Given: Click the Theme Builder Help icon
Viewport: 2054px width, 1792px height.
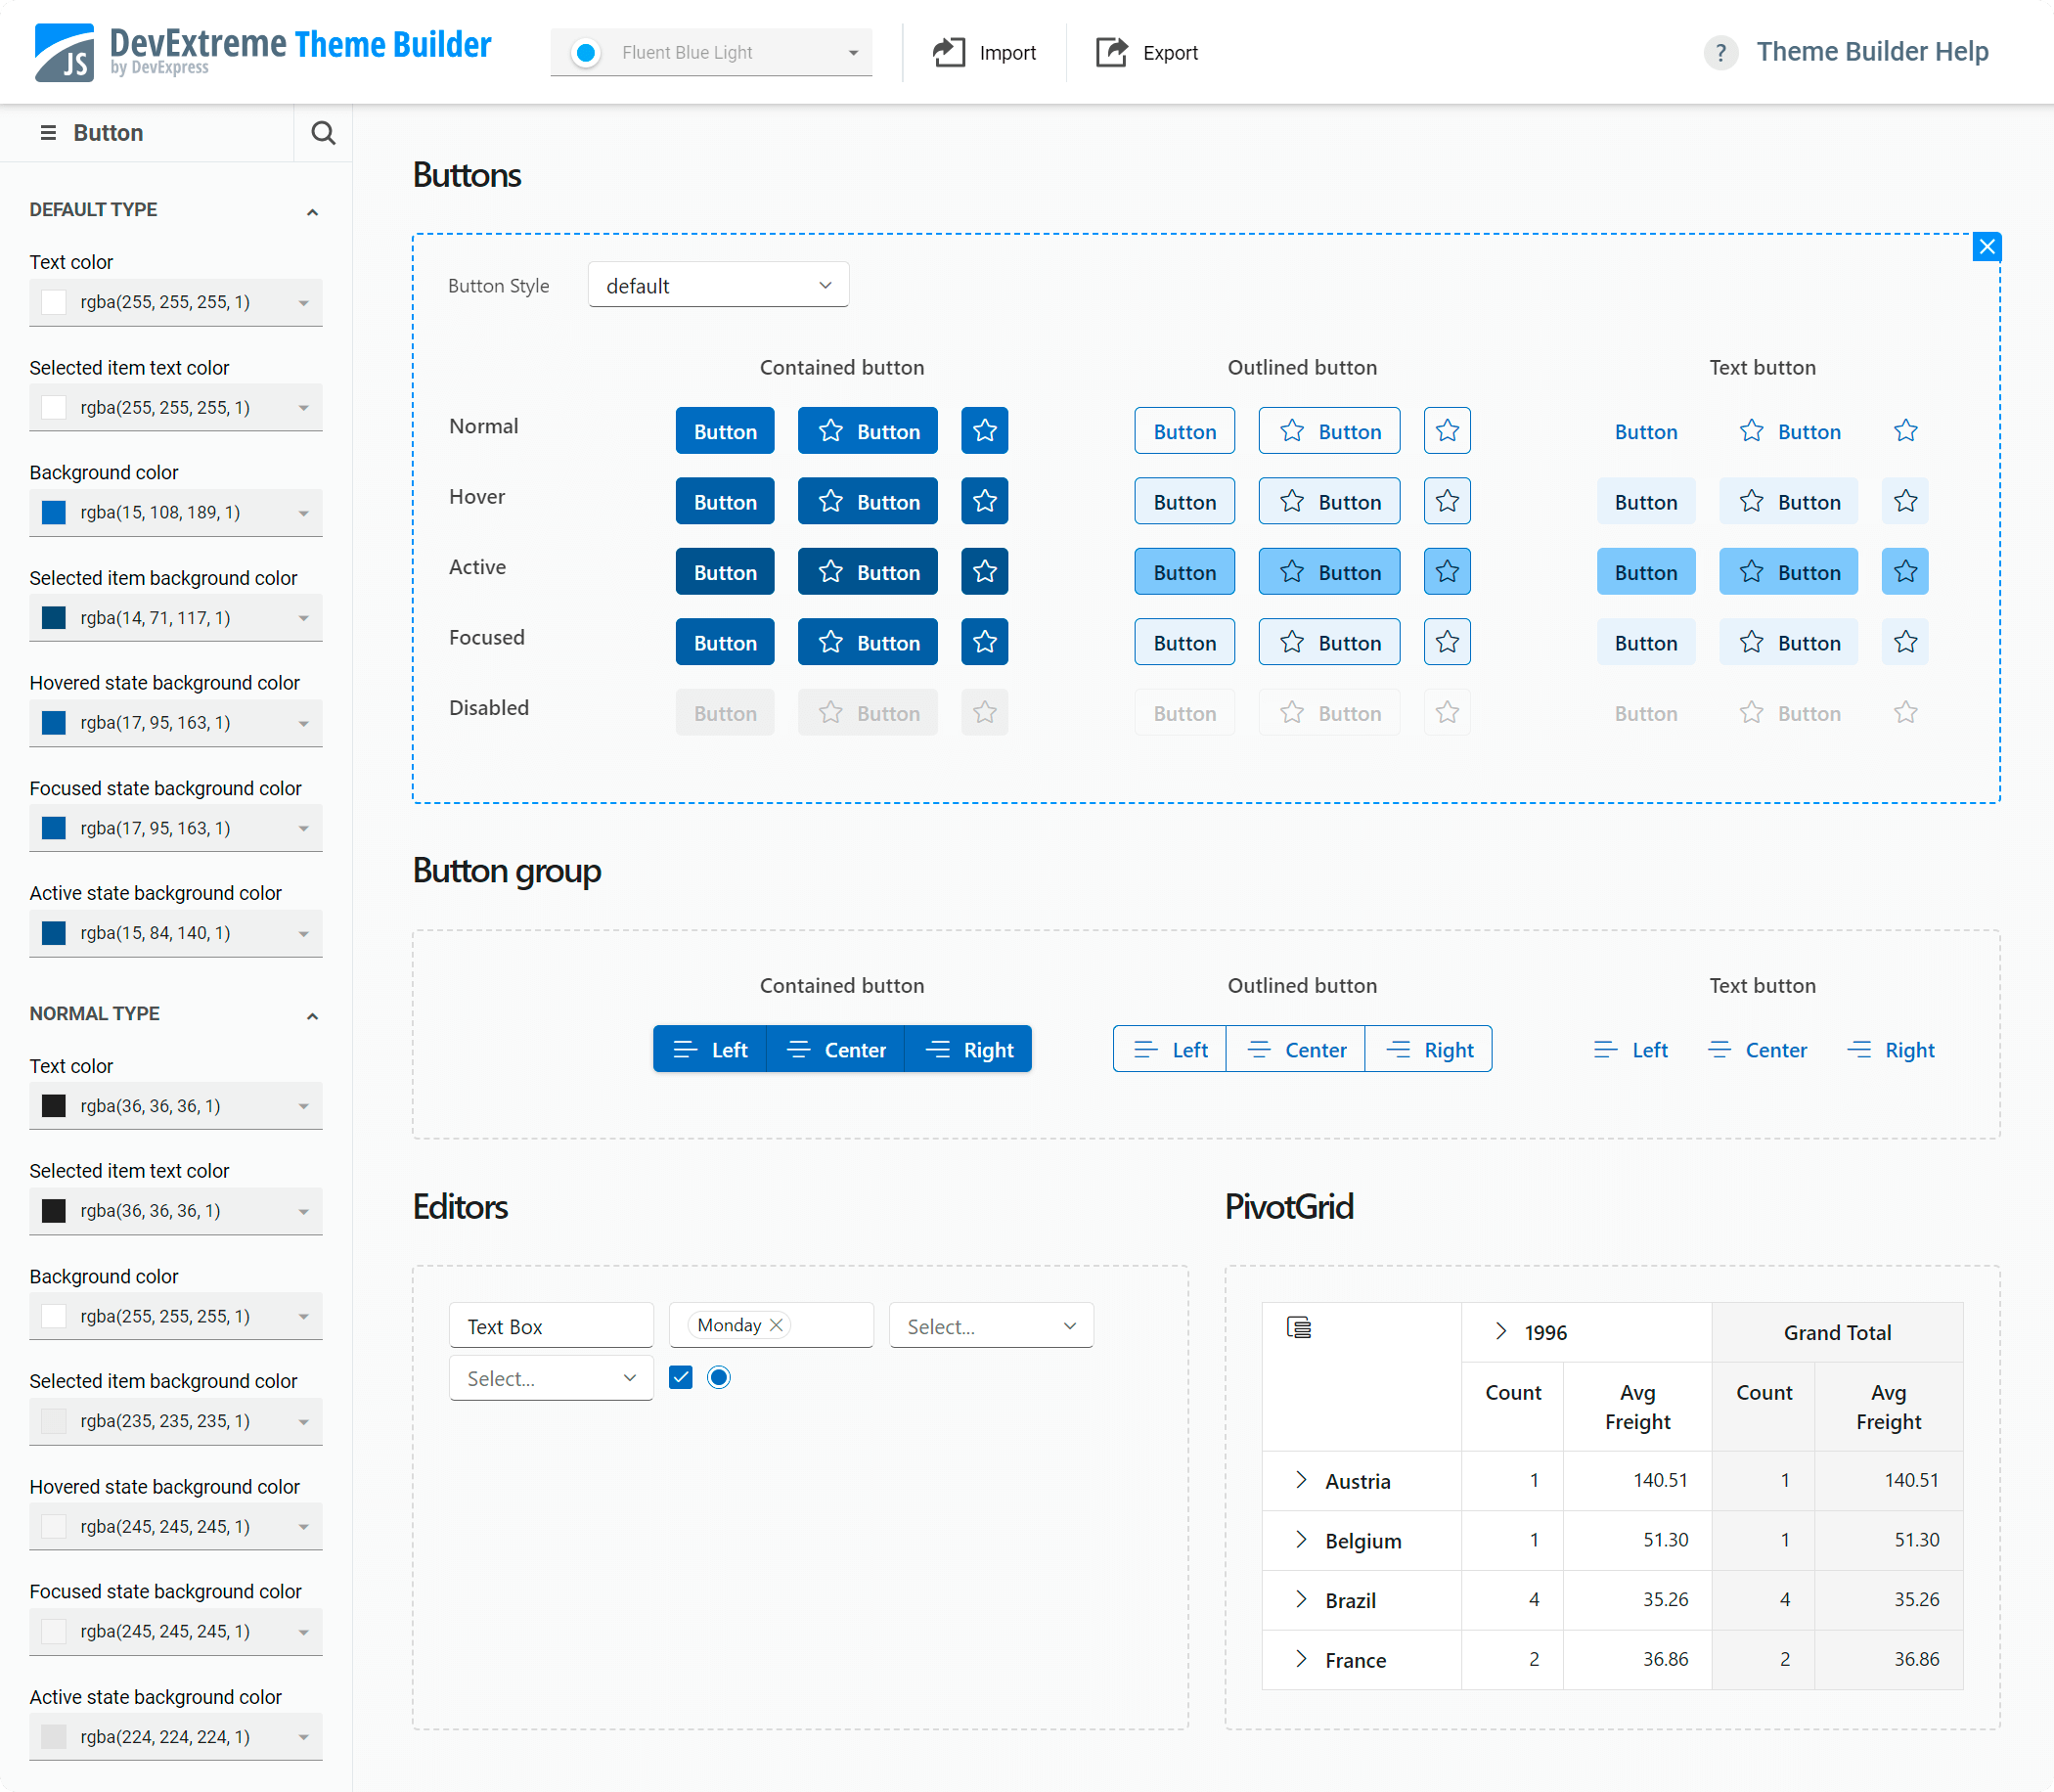Looking at the screenshot, I should (x=1720, y=53).
